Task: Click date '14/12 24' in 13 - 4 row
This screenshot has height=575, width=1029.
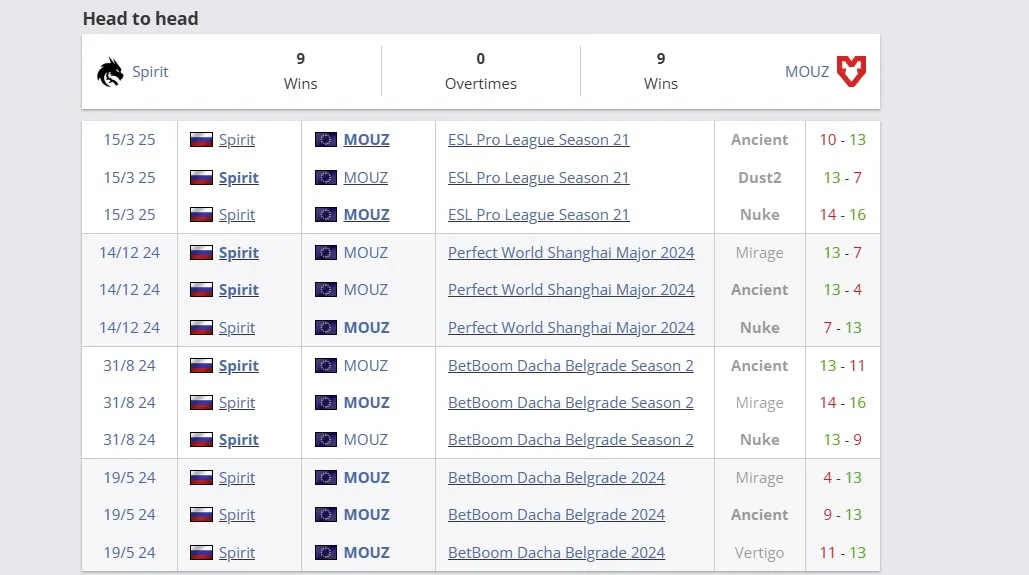Action: point(129,289)
